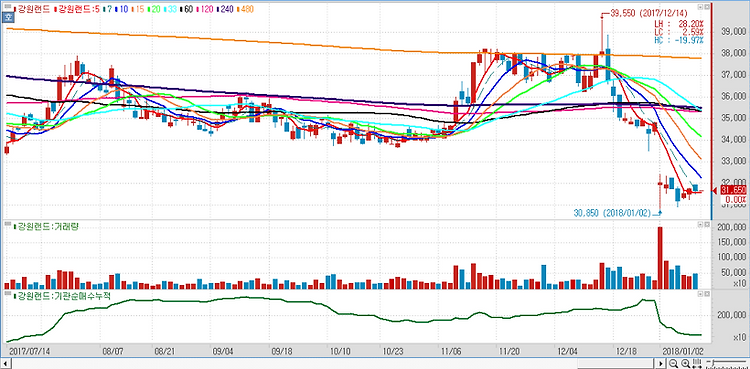Click the 강원랜드:기관순매수누적 indicator label
750x369 pixels.
62,295
